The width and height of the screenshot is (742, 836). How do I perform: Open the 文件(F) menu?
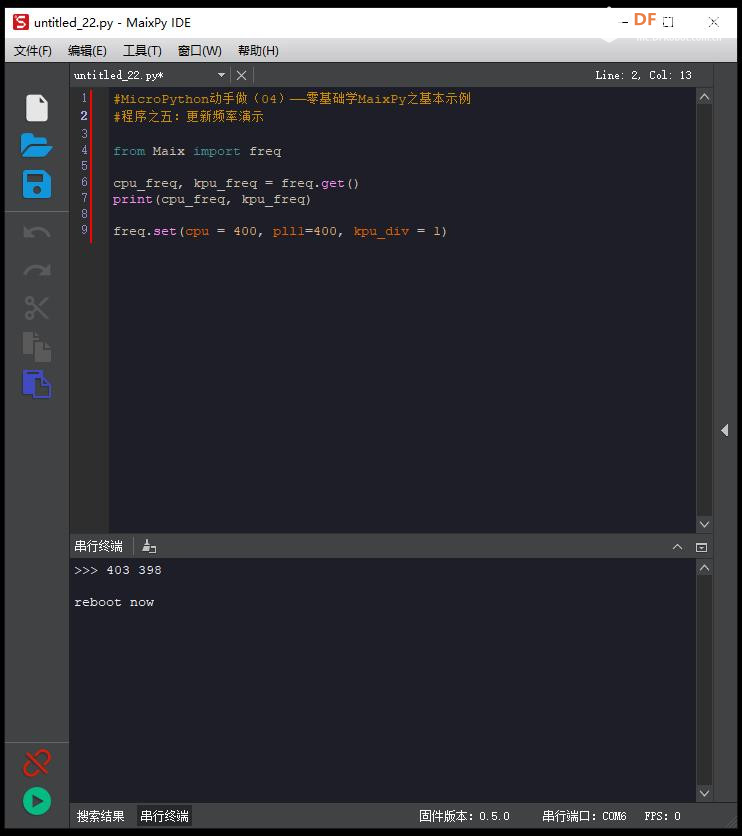tap(33, 51)
